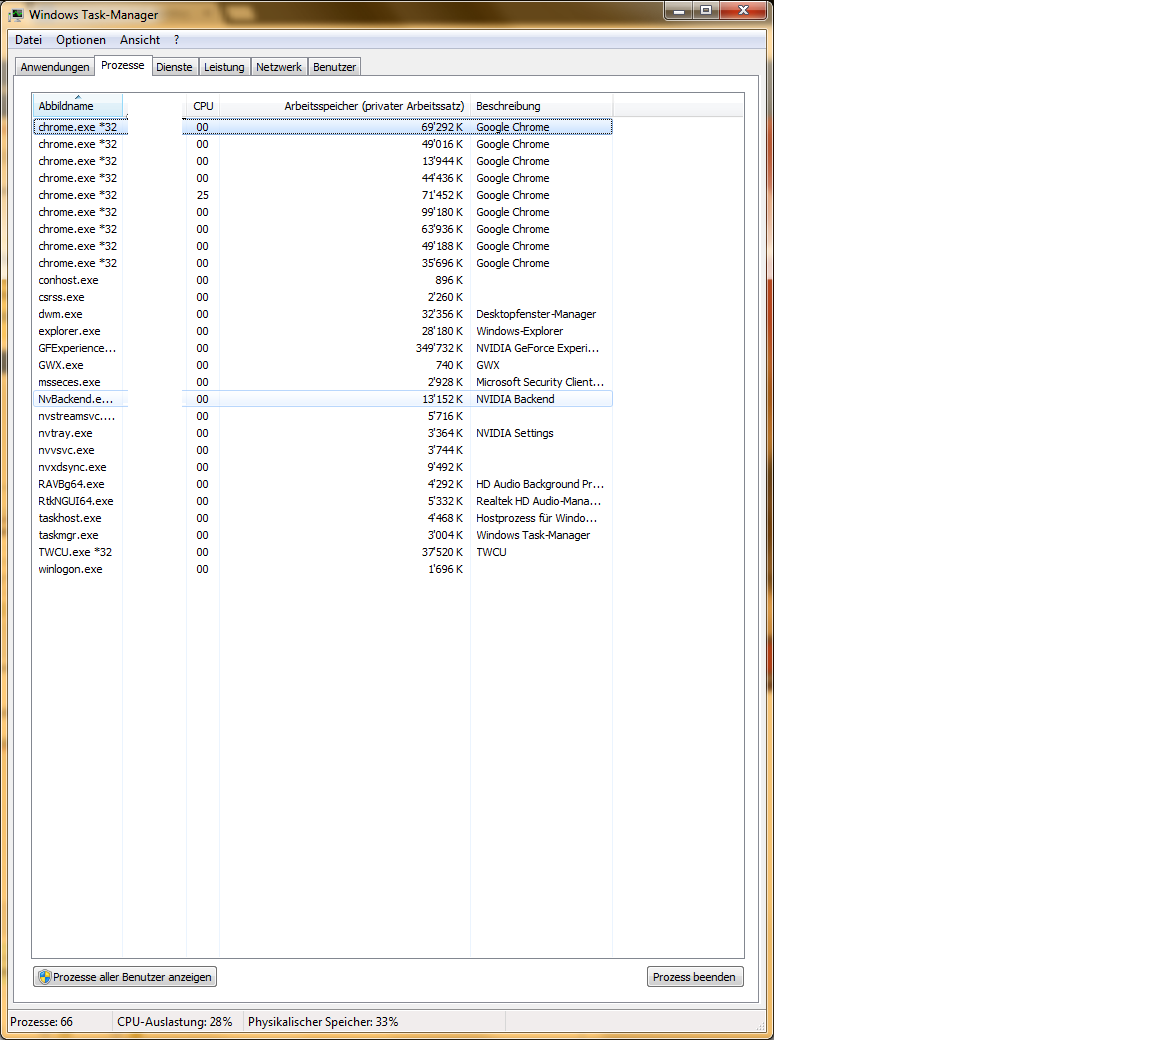Select the msseces.exe process
Screen dimensions: 1152x1040
[323, 382]
